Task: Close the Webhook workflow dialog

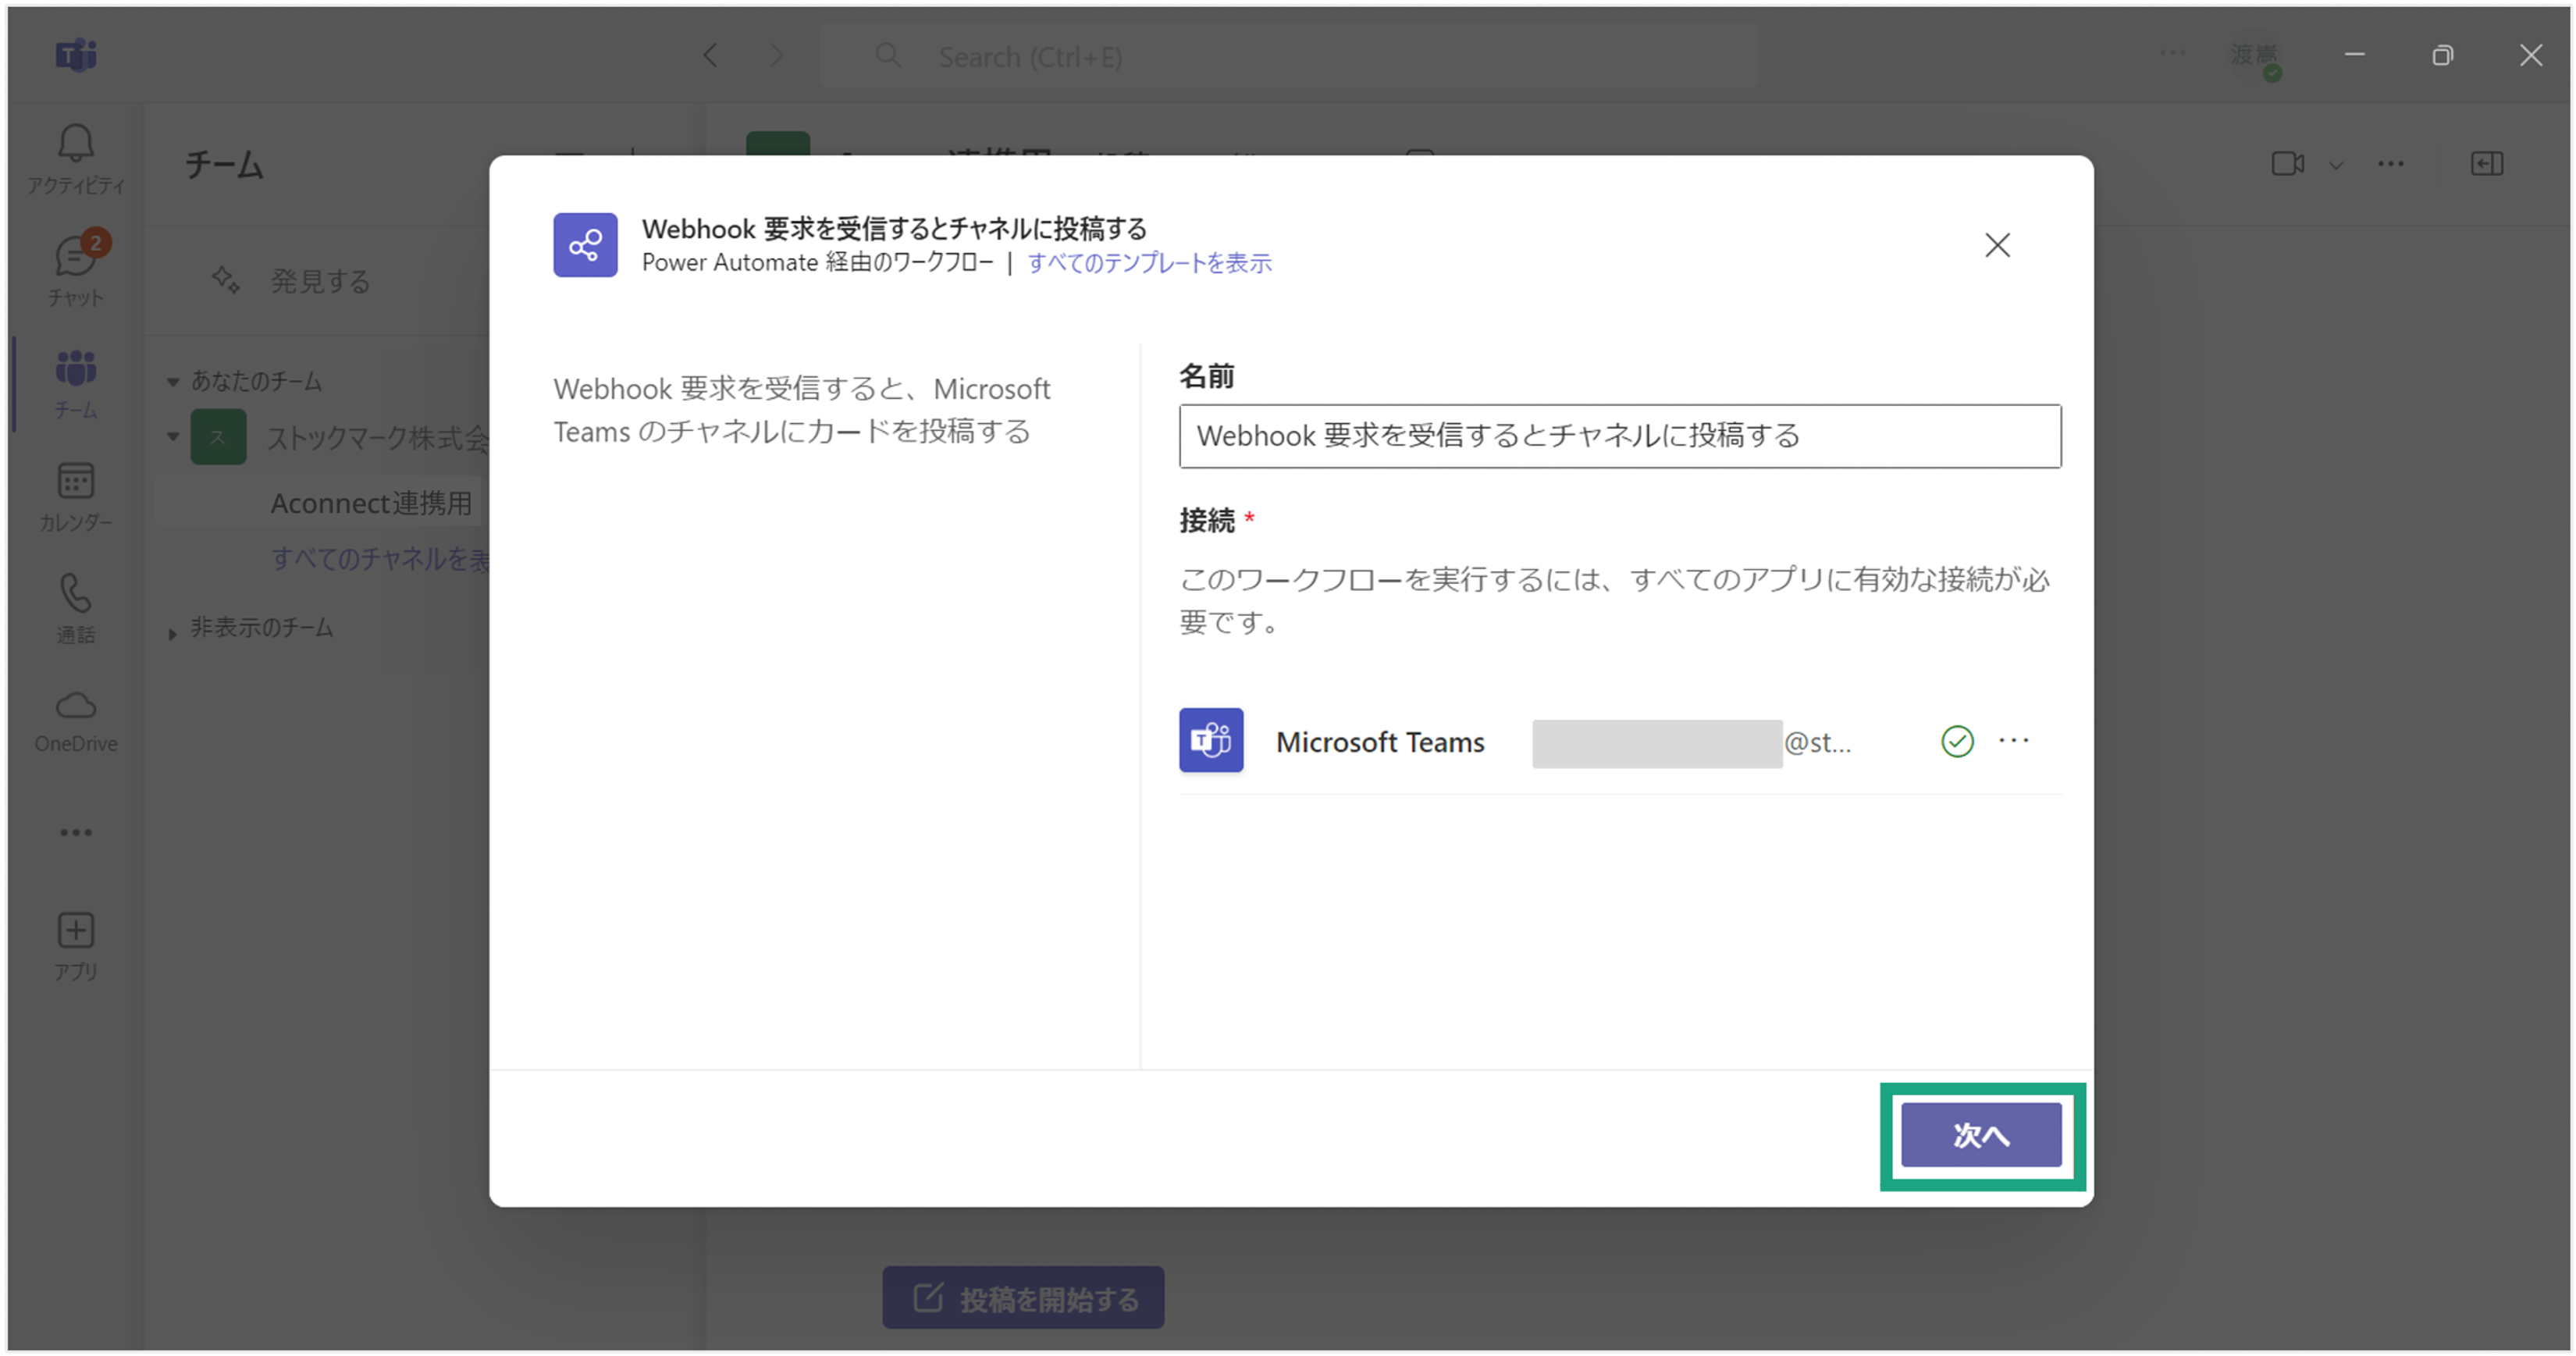Action: point(1997,245)
